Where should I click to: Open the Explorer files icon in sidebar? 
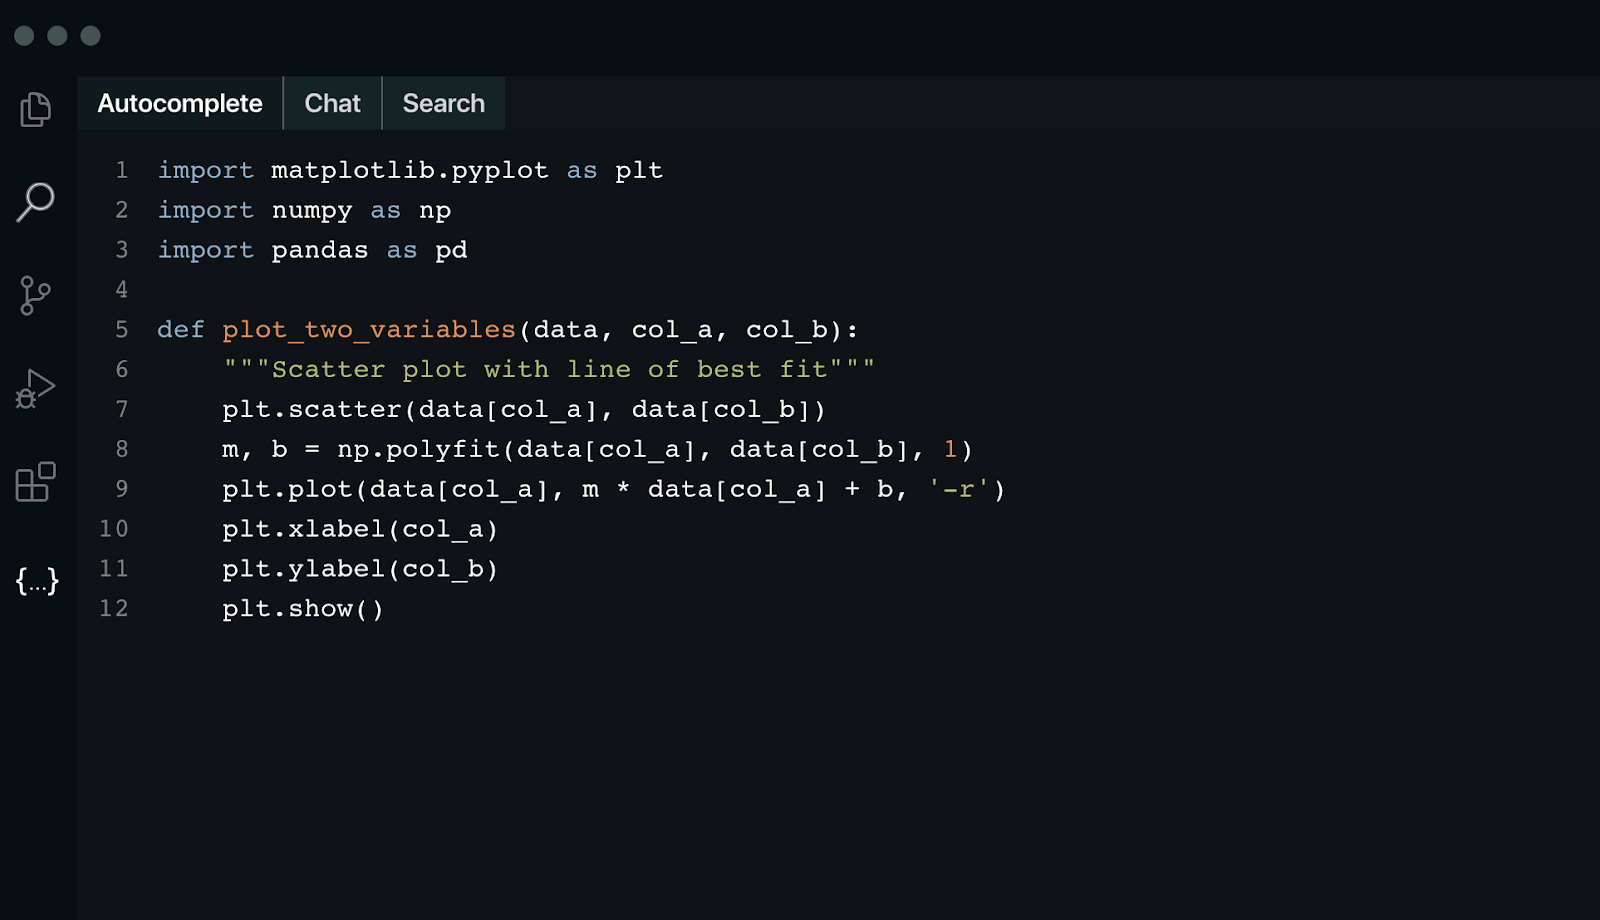tap(36, 109)
